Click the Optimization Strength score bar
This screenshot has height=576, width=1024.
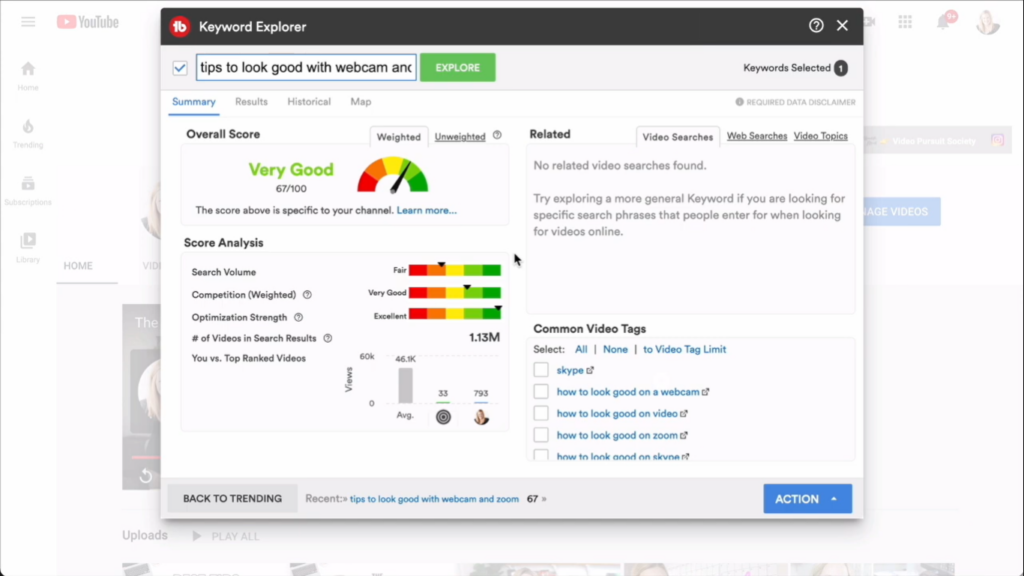pos(455,315)
